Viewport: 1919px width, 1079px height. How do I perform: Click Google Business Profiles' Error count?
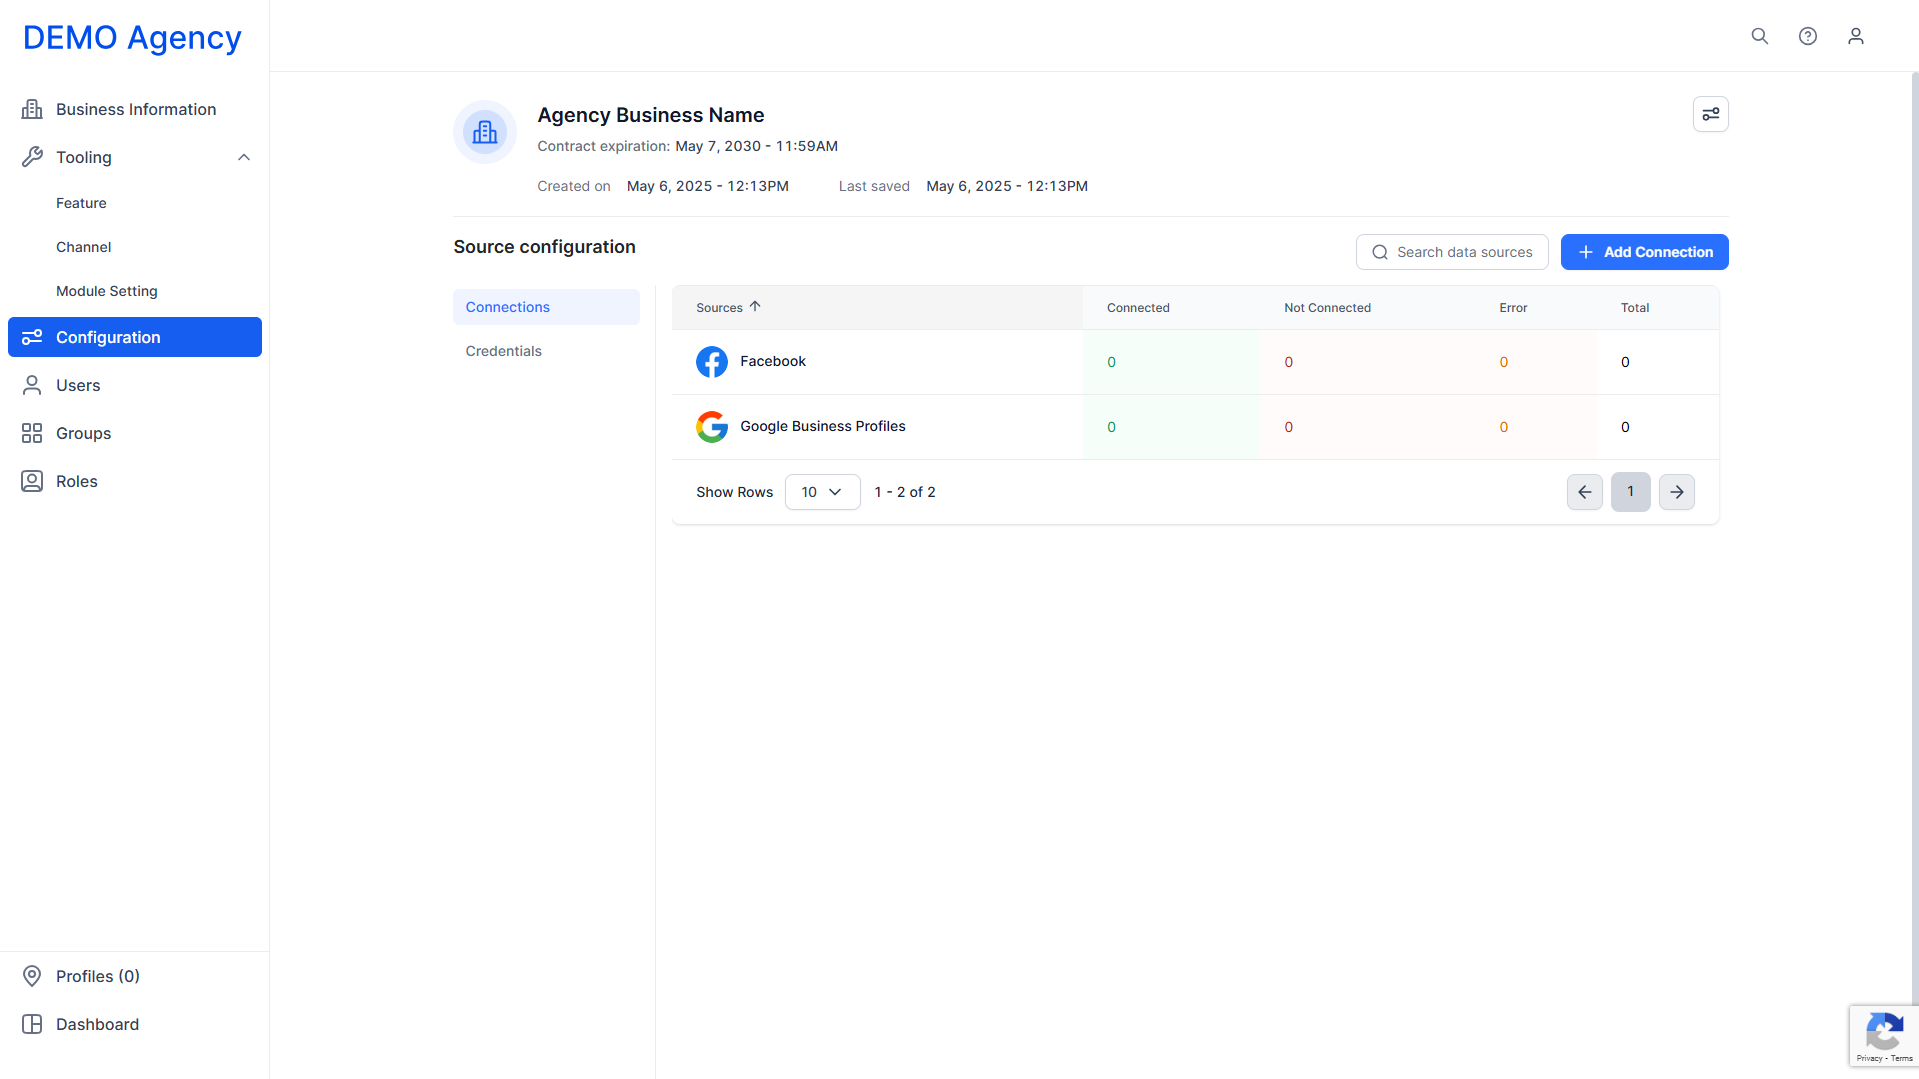(1504, 427)
